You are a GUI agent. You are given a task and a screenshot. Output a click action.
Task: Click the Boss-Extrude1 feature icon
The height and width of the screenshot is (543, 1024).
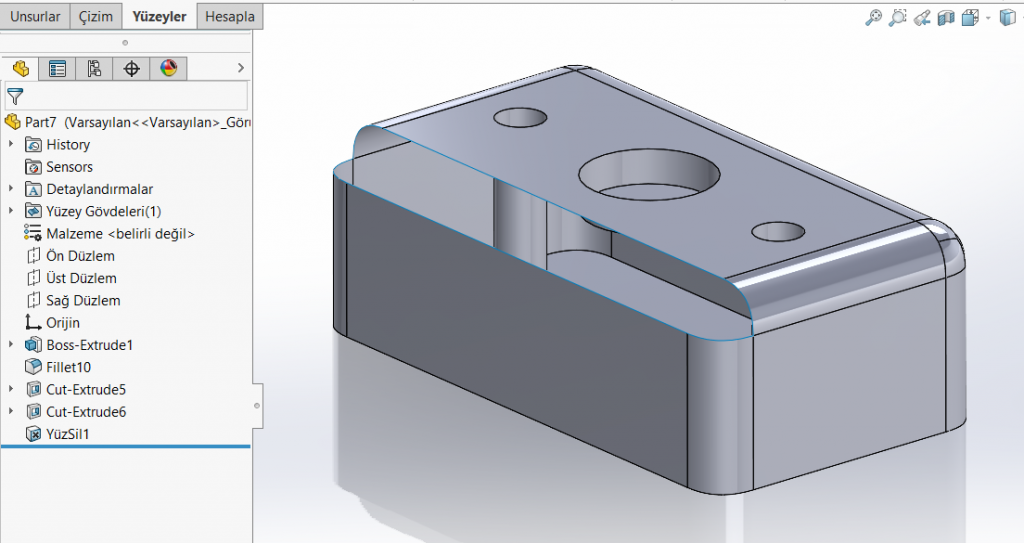[33, 344]
